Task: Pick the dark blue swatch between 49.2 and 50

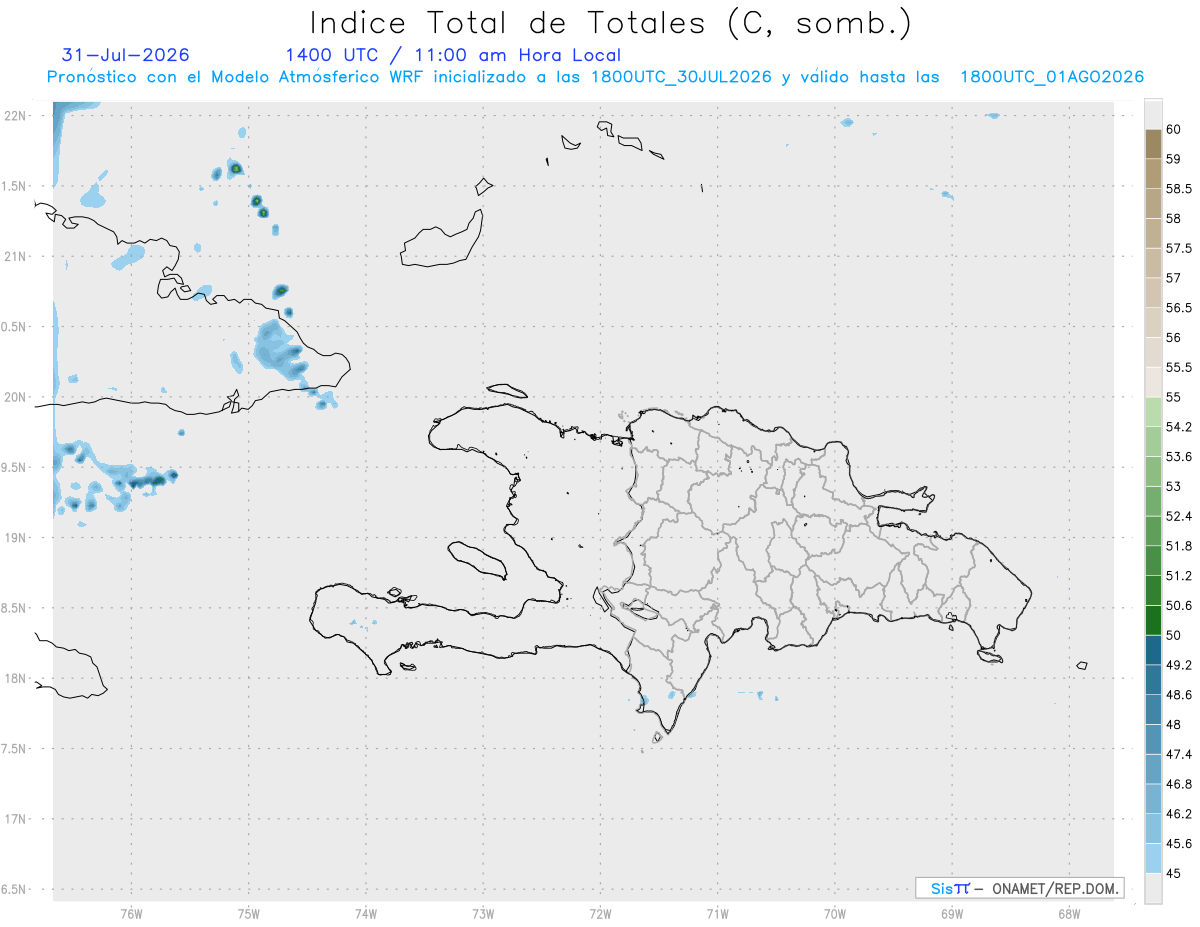Action: click(x=1153, y=650)
